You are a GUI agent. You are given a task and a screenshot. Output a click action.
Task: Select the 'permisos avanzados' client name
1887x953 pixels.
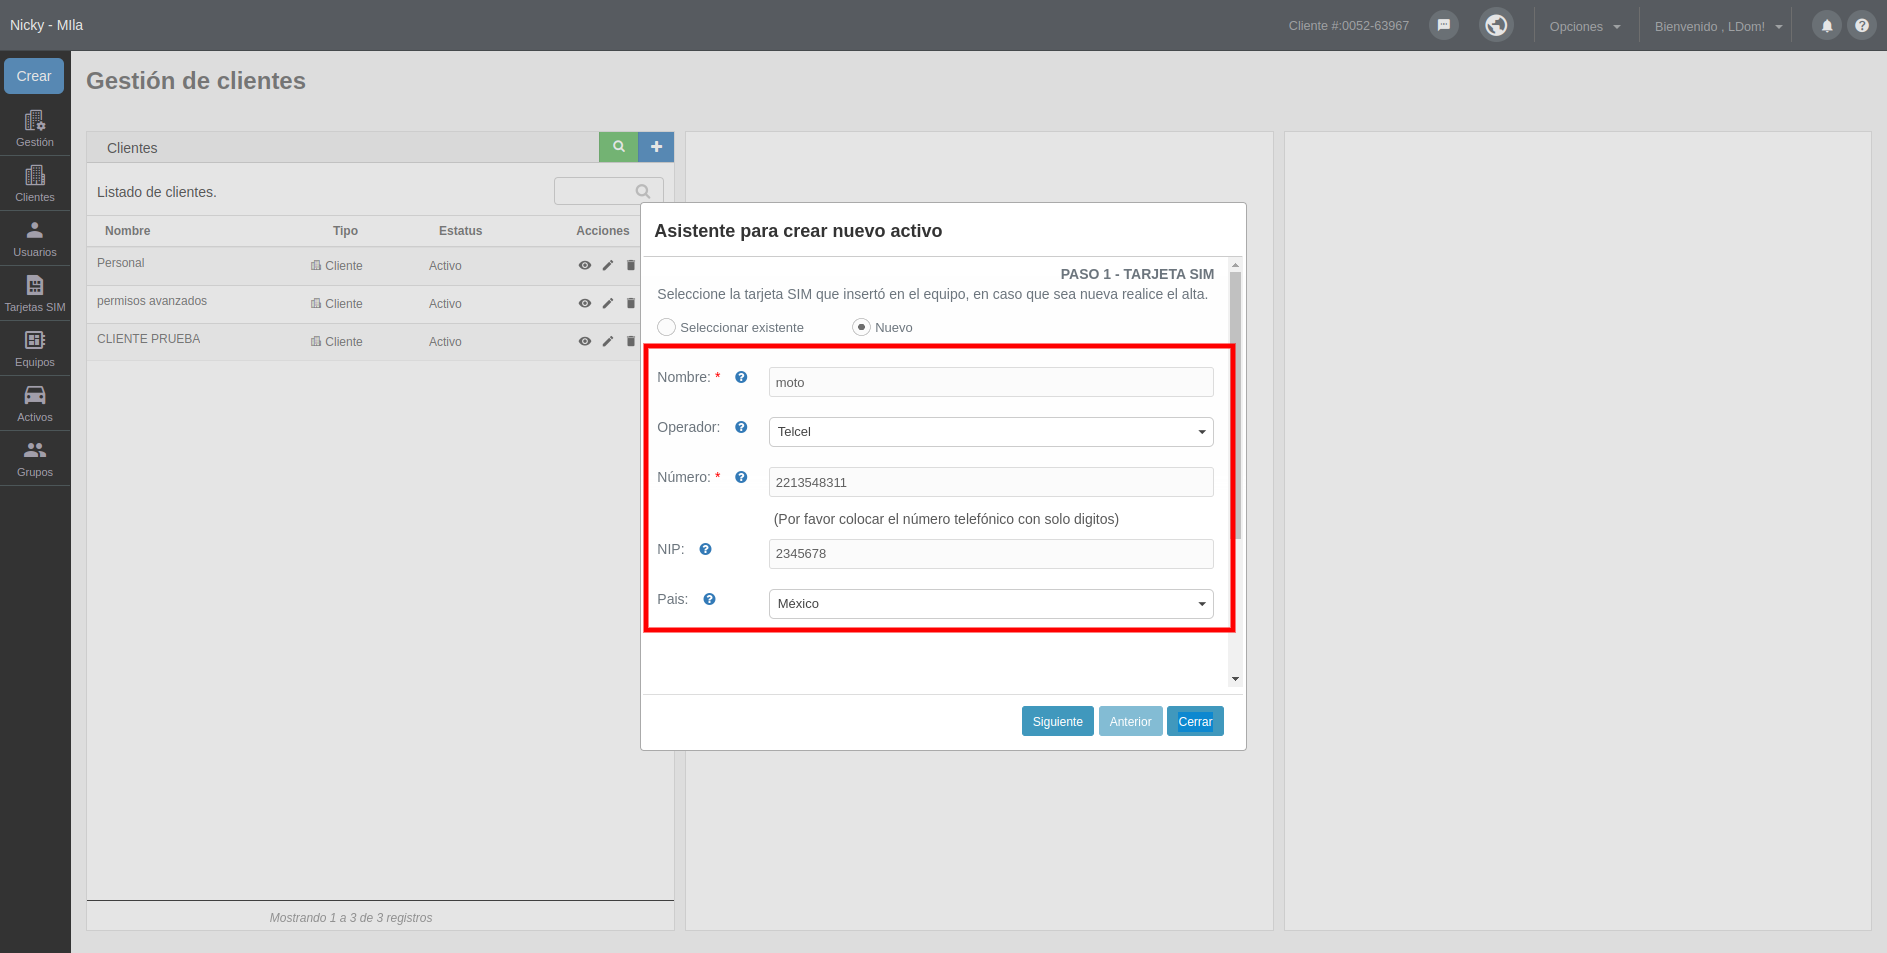[152, 301]
